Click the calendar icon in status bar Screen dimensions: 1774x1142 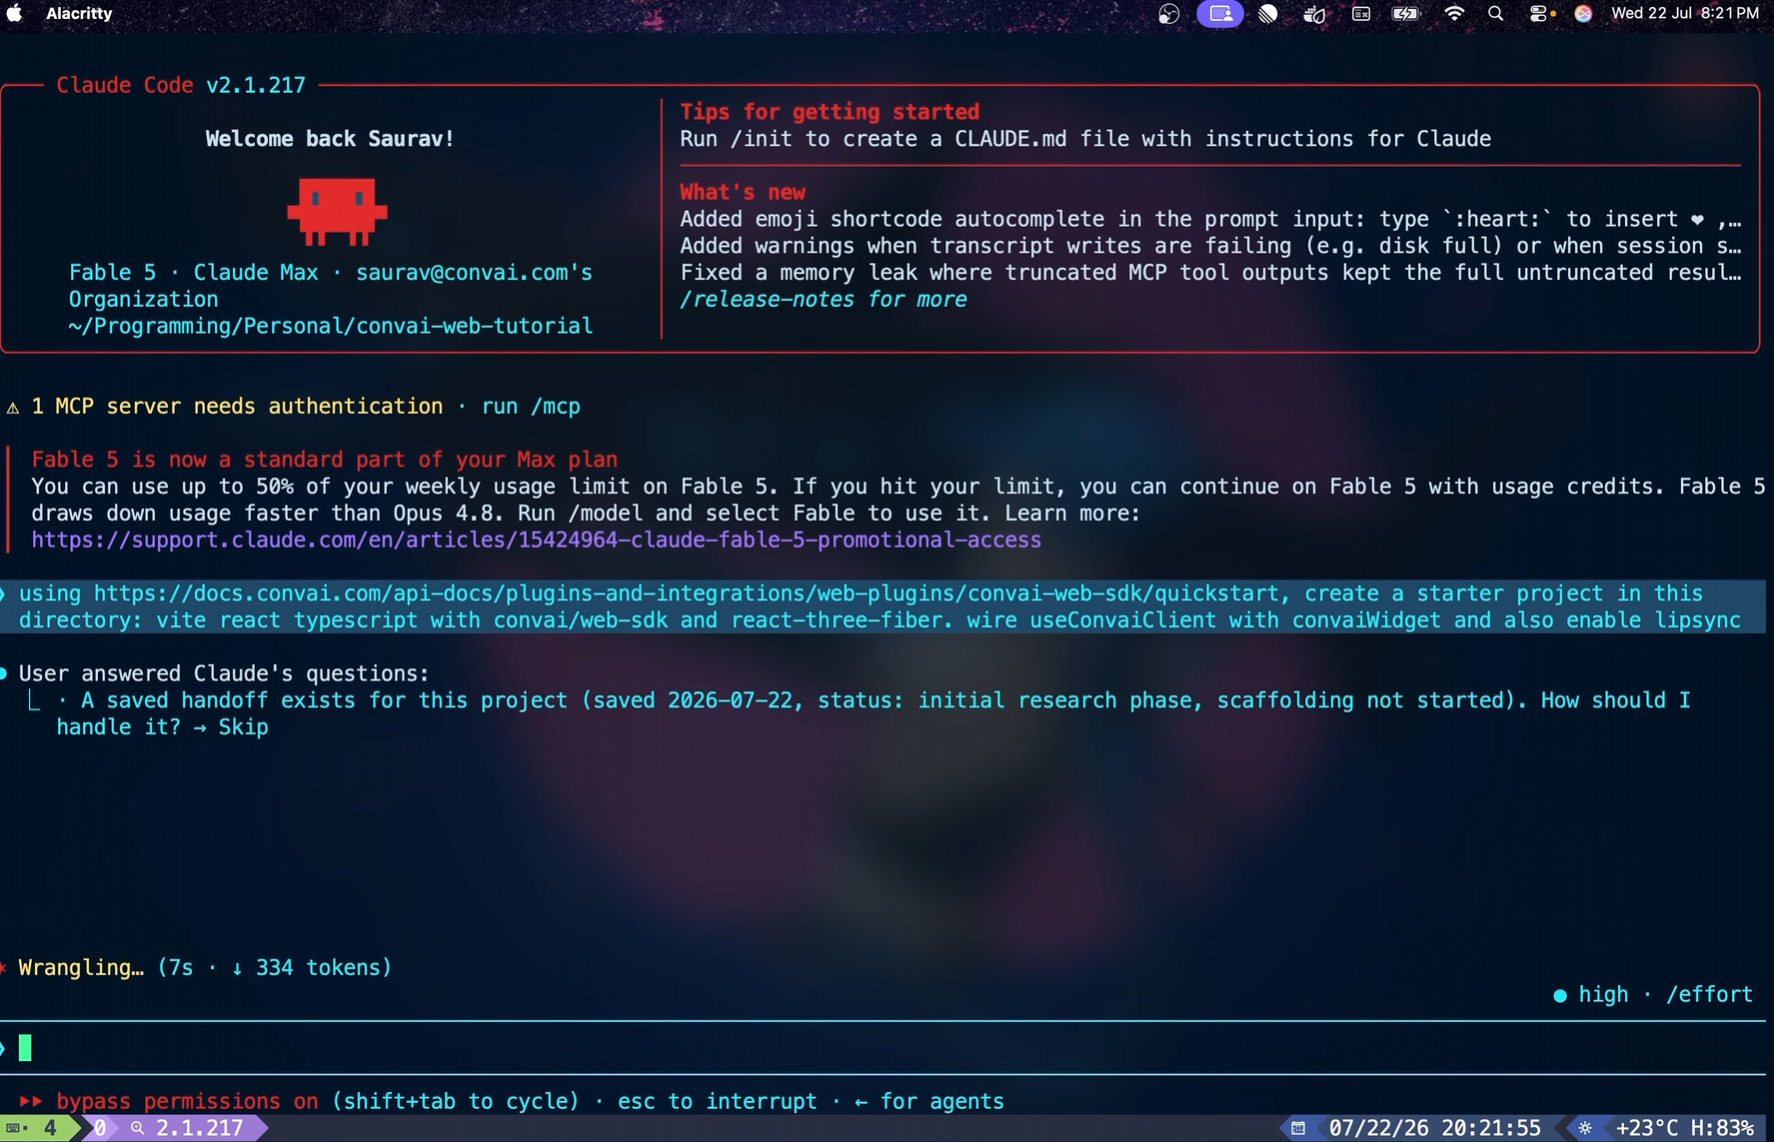1298,1128
